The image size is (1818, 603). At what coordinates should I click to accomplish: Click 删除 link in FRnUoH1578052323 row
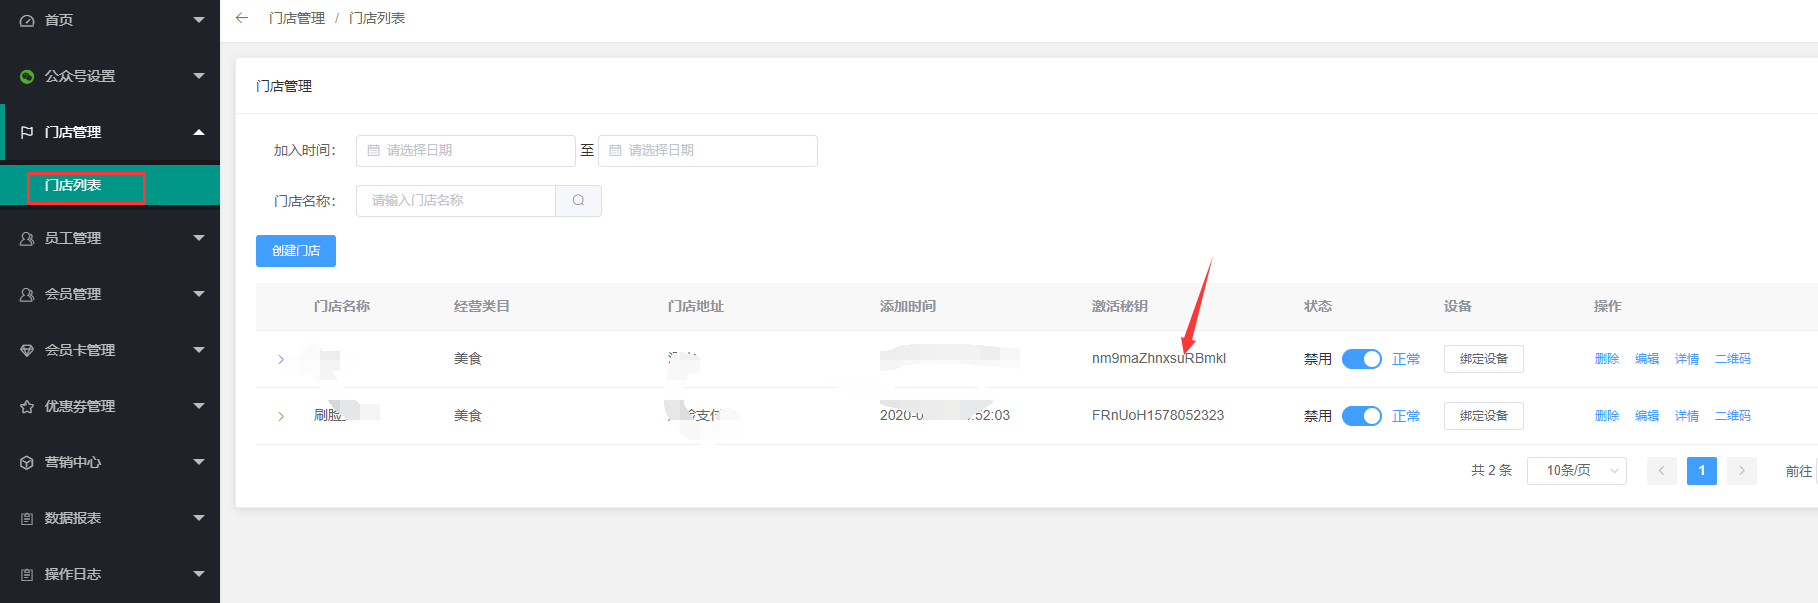point(1607,416)
